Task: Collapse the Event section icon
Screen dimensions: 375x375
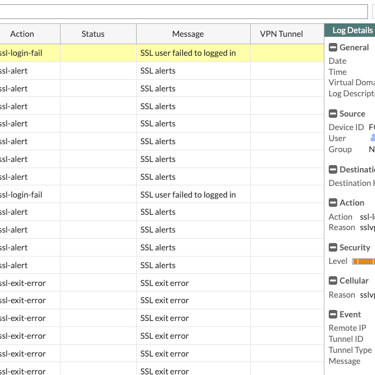Action: click(x=333, y=314)
